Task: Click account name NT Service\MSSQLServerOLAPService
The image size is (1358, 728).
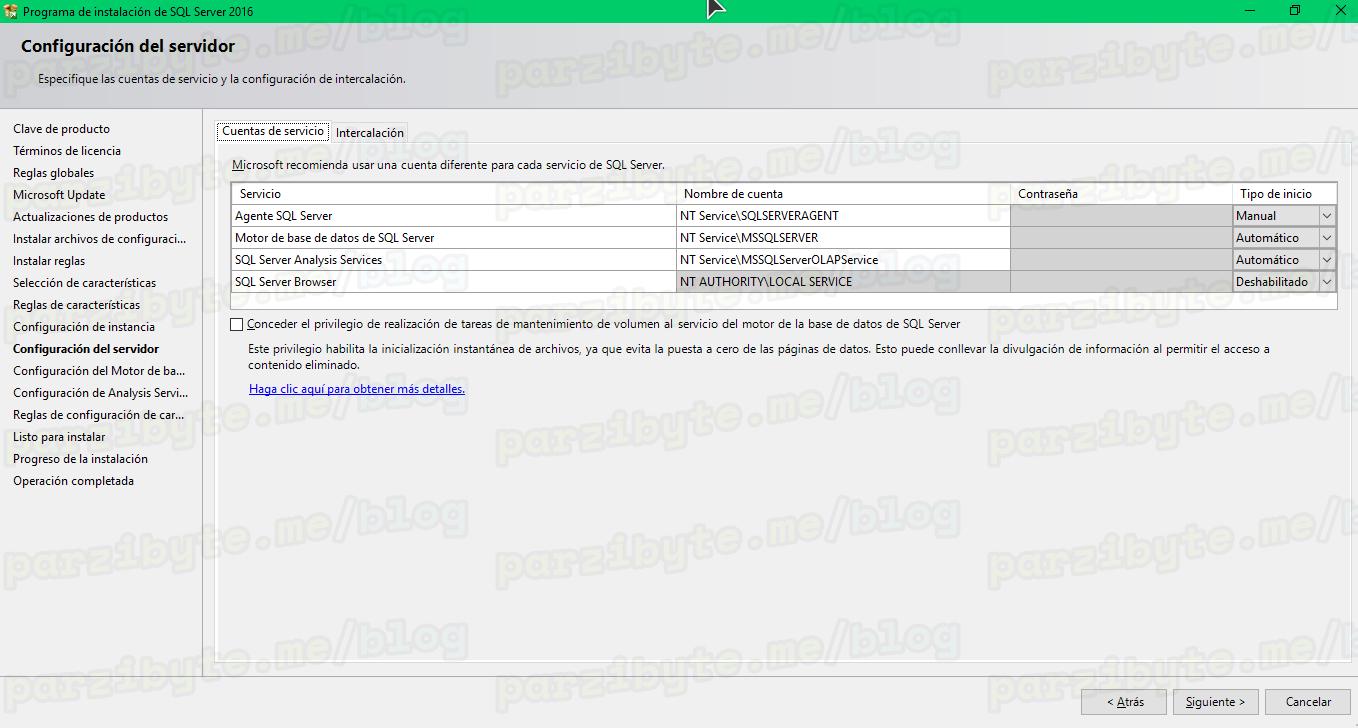Action: pos(843,260)
